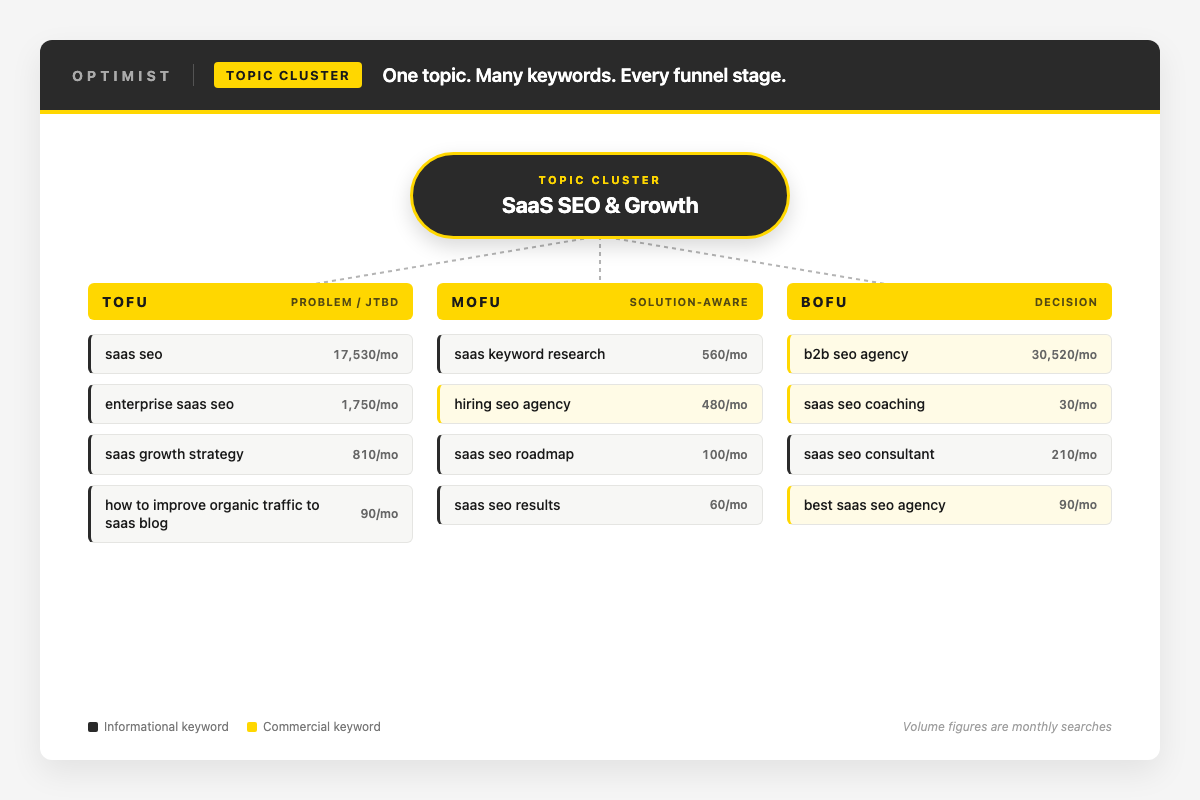Click 'Volume figures are monthly searches' note
Viewport: 1200px width, 800px height.
[1007, 727]
